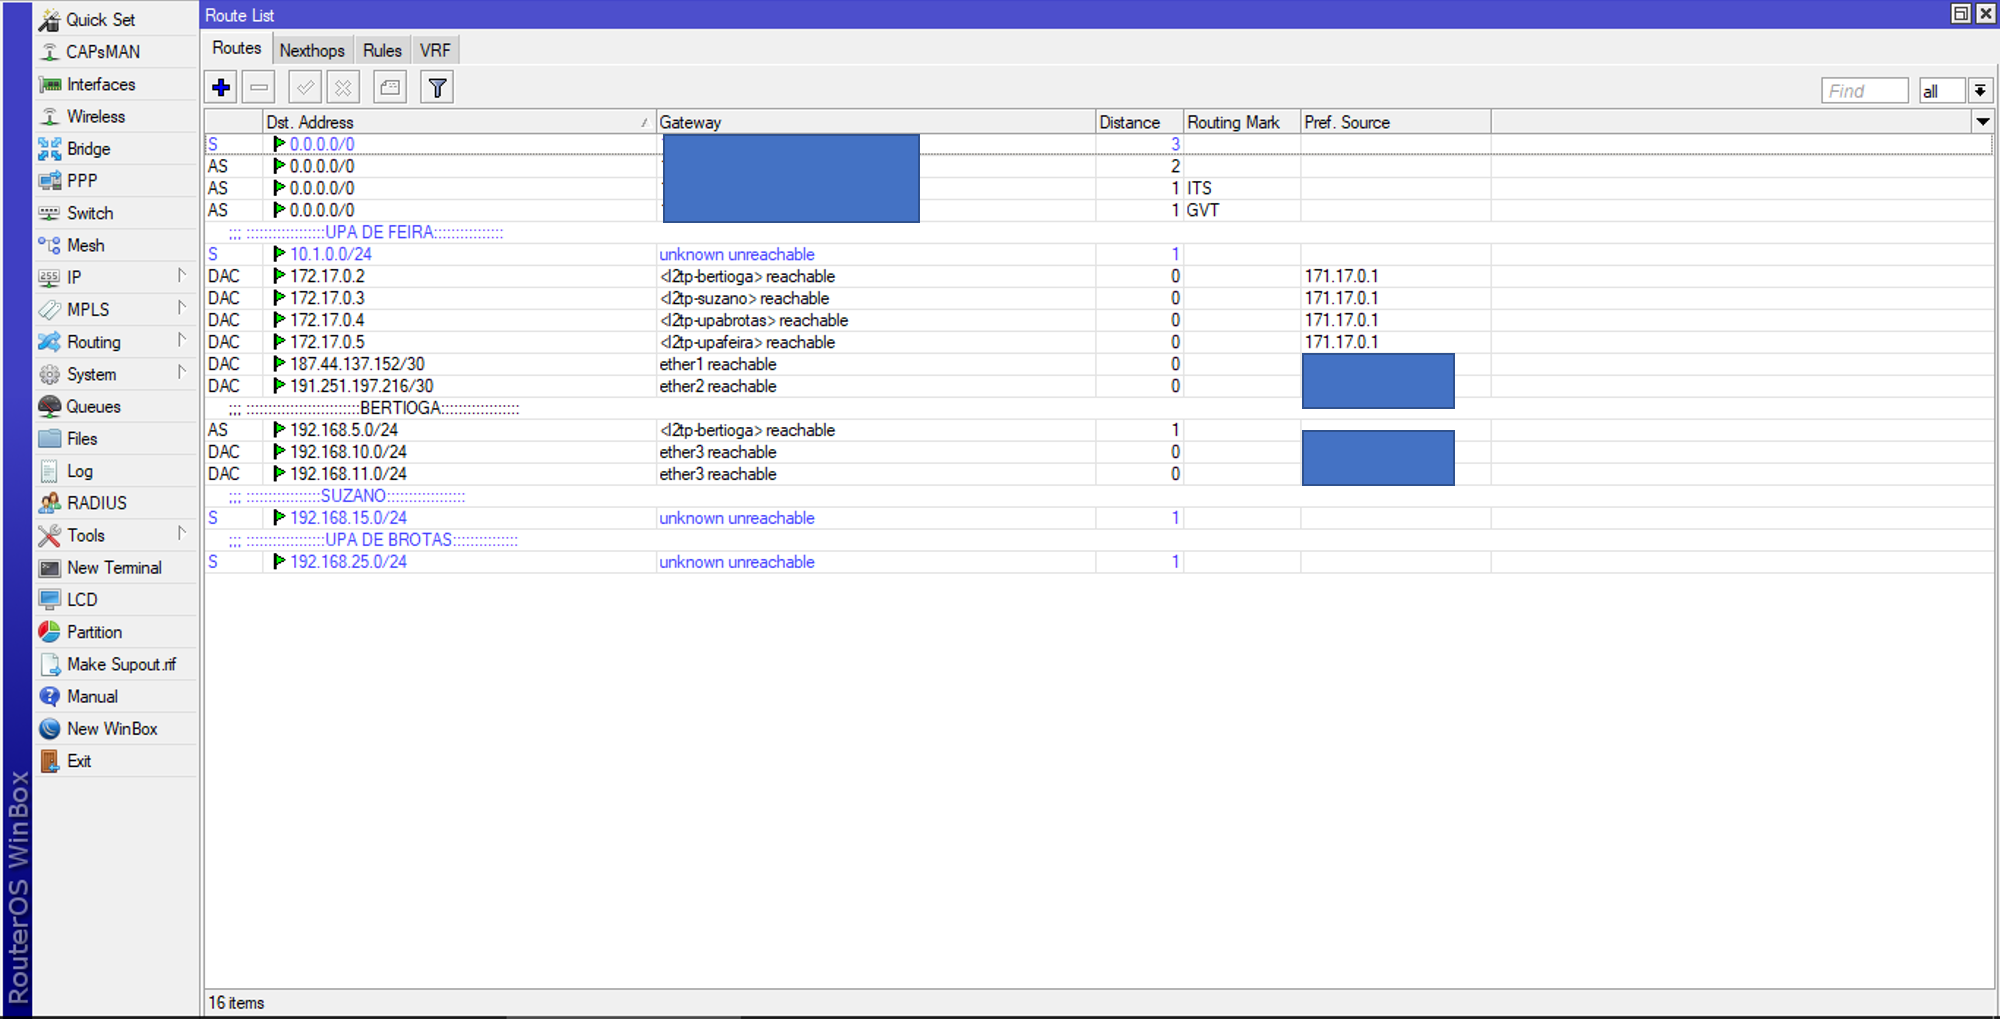This screenshot has height=1019, width=2000.
Task: Click the comment toolbar button
Action: click(x=390, y=88)
